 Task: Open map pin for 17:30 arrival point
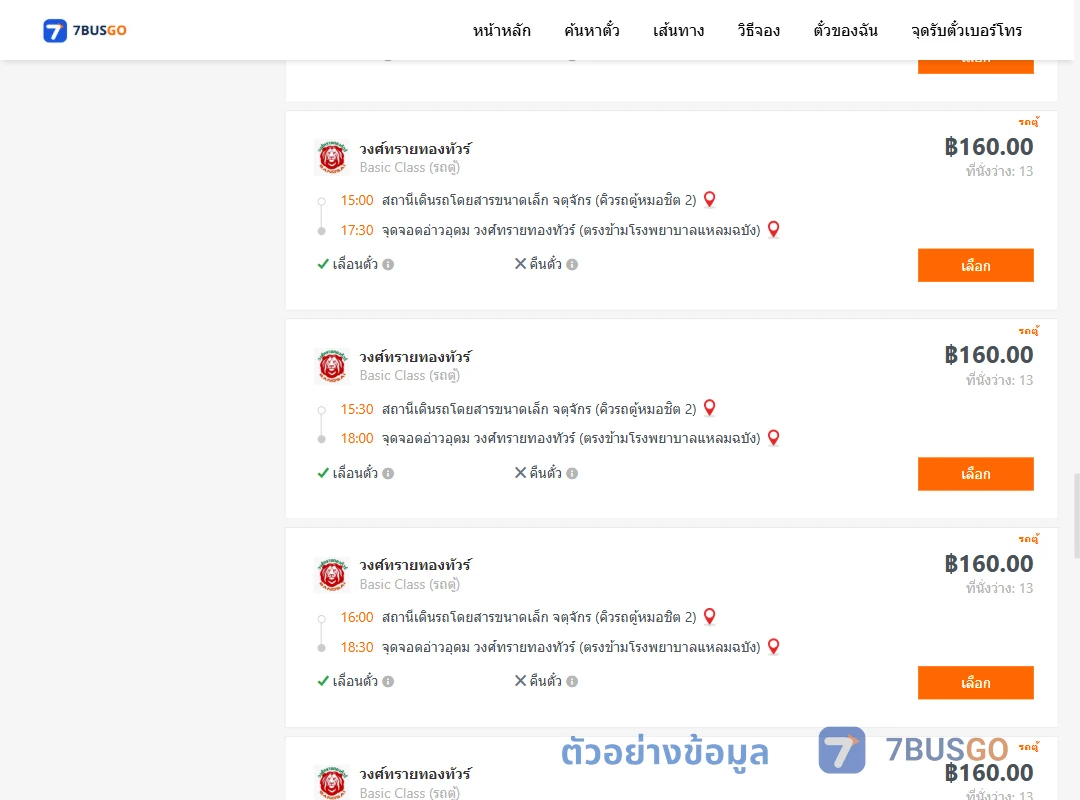tap(773, 229)
